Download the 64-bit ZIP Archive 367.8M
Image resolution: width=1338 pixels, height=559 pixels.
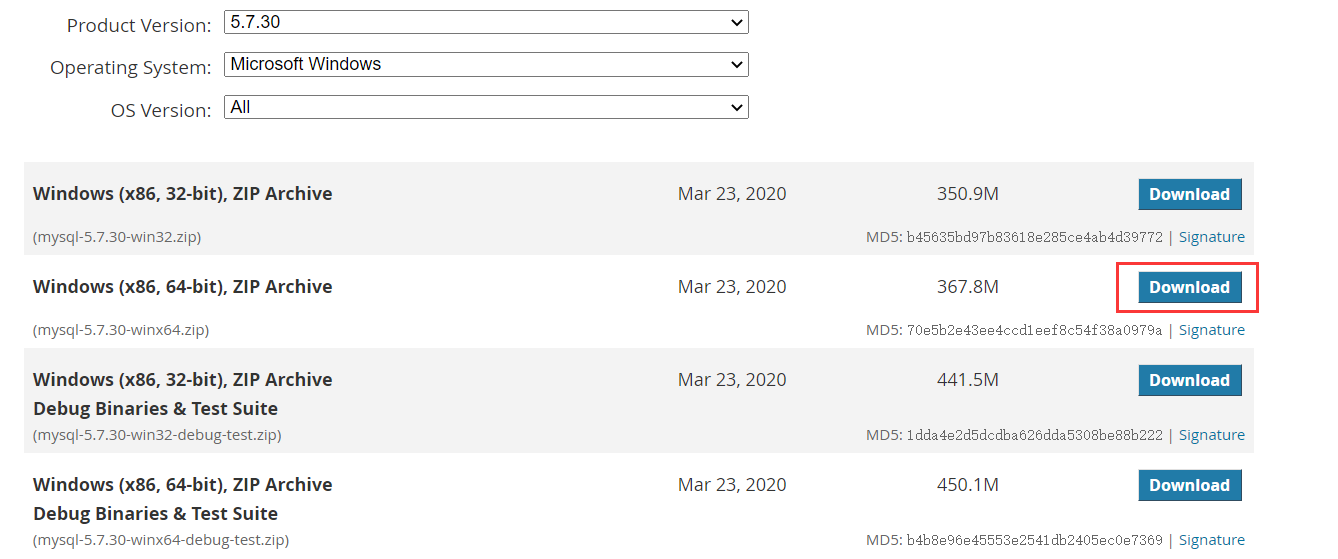1190,287
